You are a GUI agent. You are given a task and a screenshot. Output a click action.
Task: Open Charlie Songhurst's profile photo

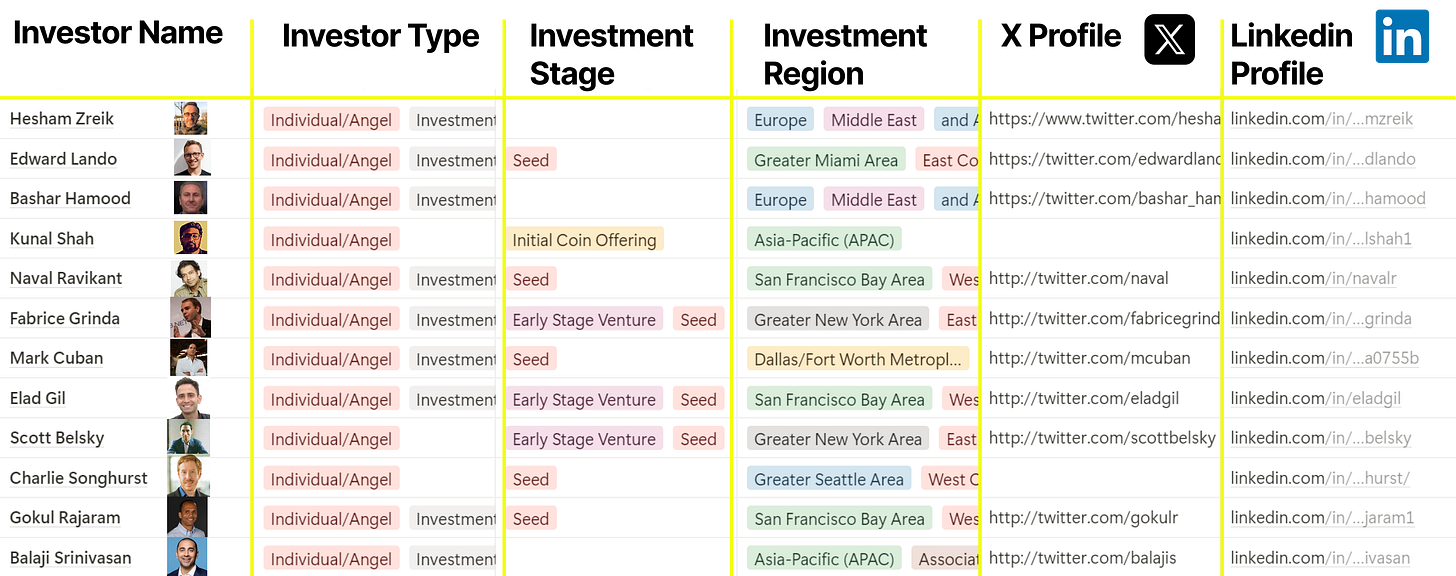click(x=189, y=477)
